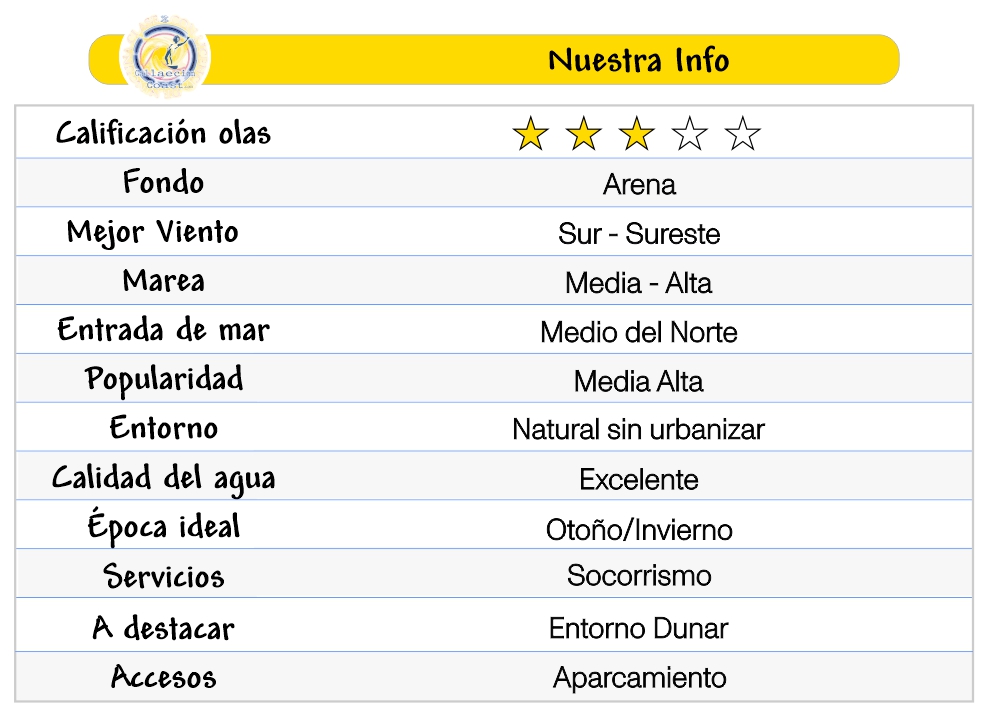Select the Arena value for Fondo

tap(639, 185)
